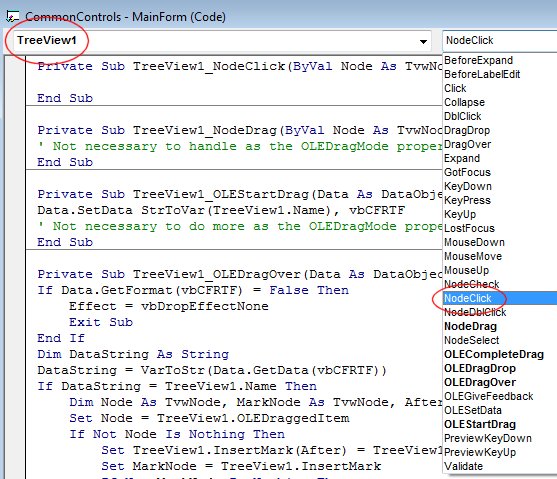Click the Effect = vbDropEffectNone line
Image resolution: width=557 pixels, height=479 pixels.
169,306
